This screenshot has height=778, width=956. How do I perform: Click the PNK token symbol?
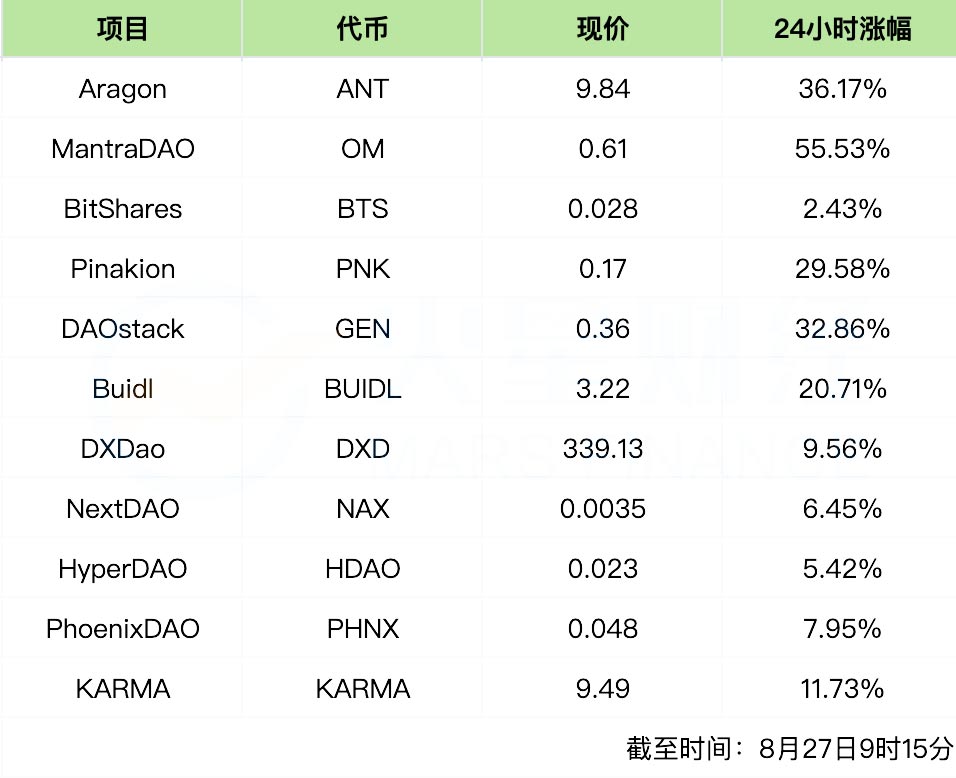point(363,269)
